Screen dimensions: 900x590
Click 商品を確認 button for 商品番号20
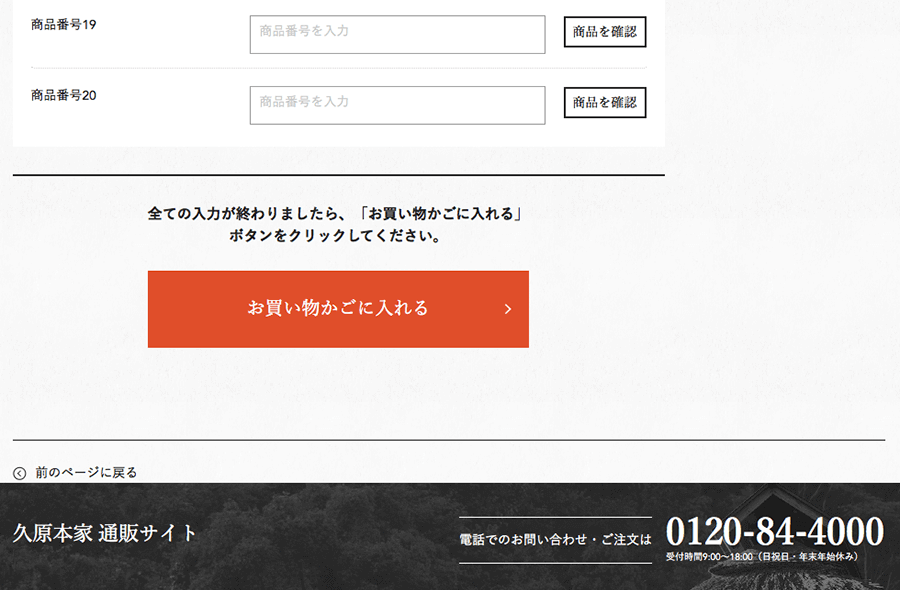(x=605, y=102)
